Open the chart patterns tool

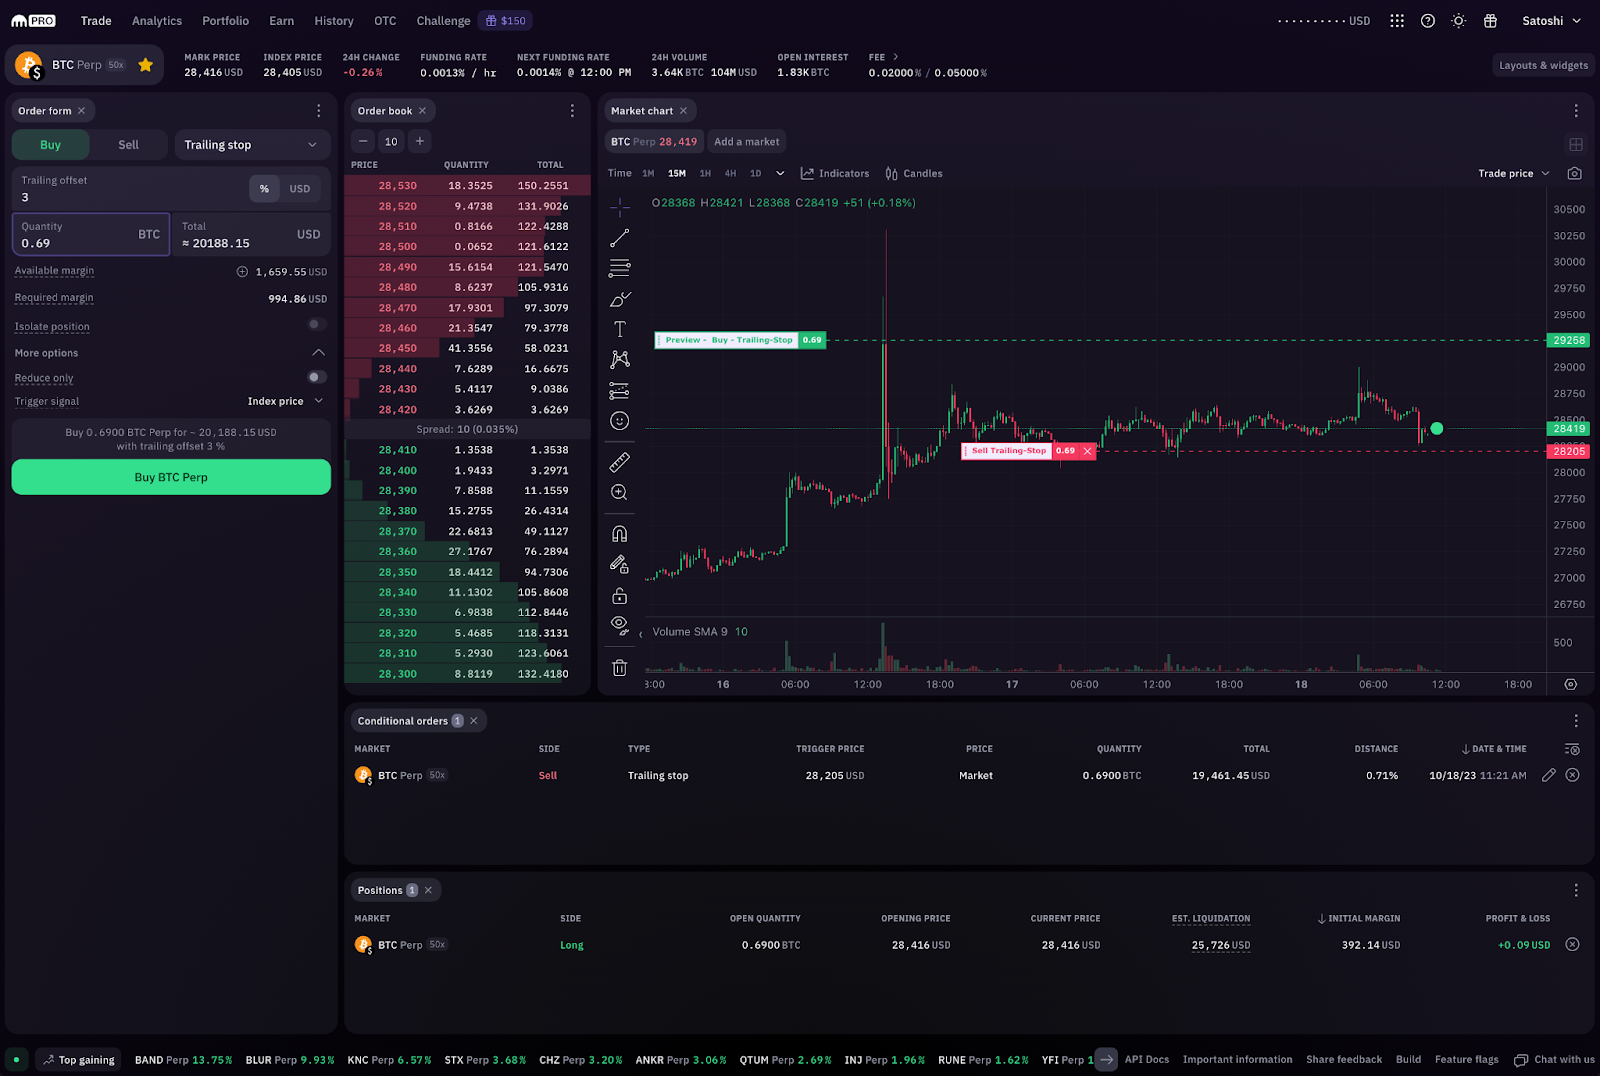pyautogui.click(x=620, y=360)
